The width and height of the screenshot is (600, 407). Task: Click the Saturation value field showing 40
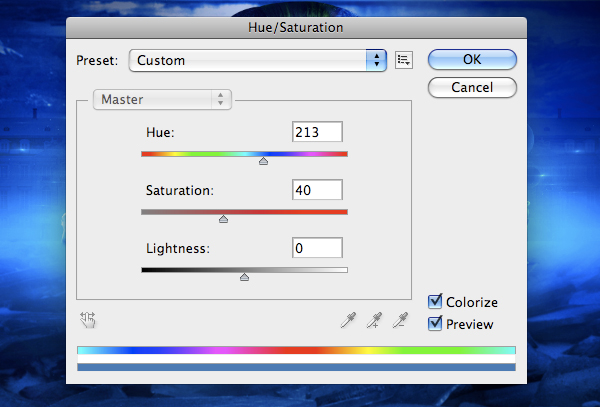click(x=317, y=190)
